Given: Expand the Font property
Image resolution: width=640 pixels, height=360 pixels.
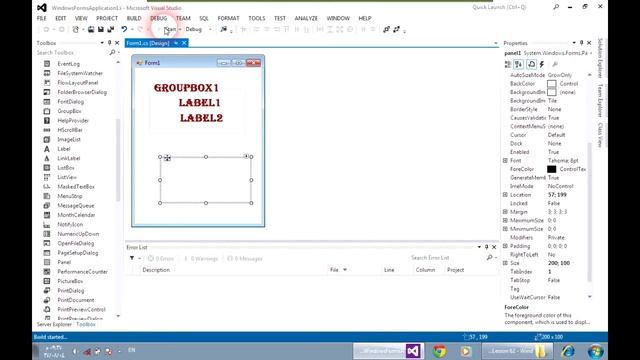Looking at the screenshot, I should click(505, 160).
